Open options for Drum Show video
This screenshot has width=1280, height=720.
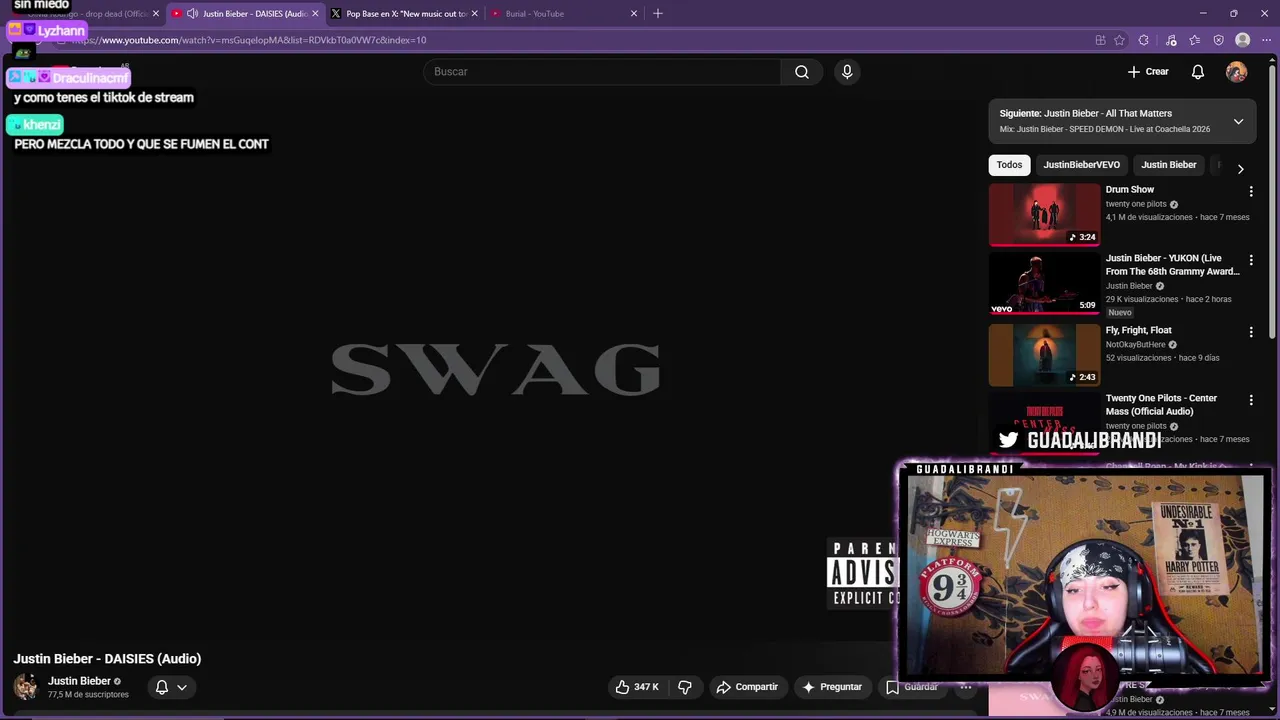coord(1250,191)
